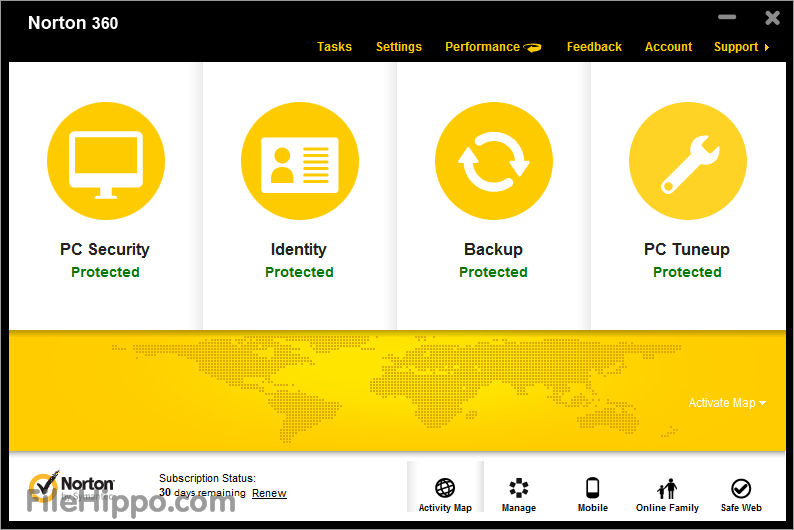The width and height of the screenshot is (794, 530).
Task: Open the Identity ID card icon
Action: point(300,161)
